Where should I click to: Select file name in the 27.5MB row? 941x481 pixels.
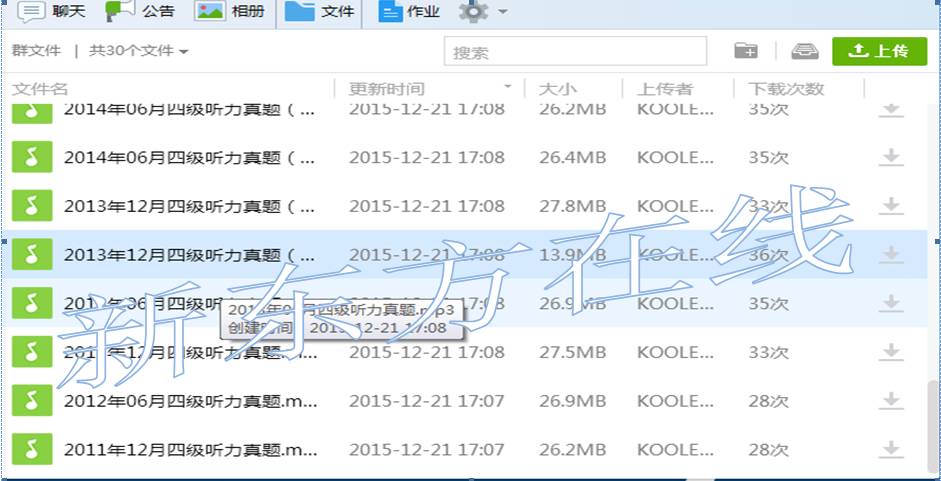(190, 352)
